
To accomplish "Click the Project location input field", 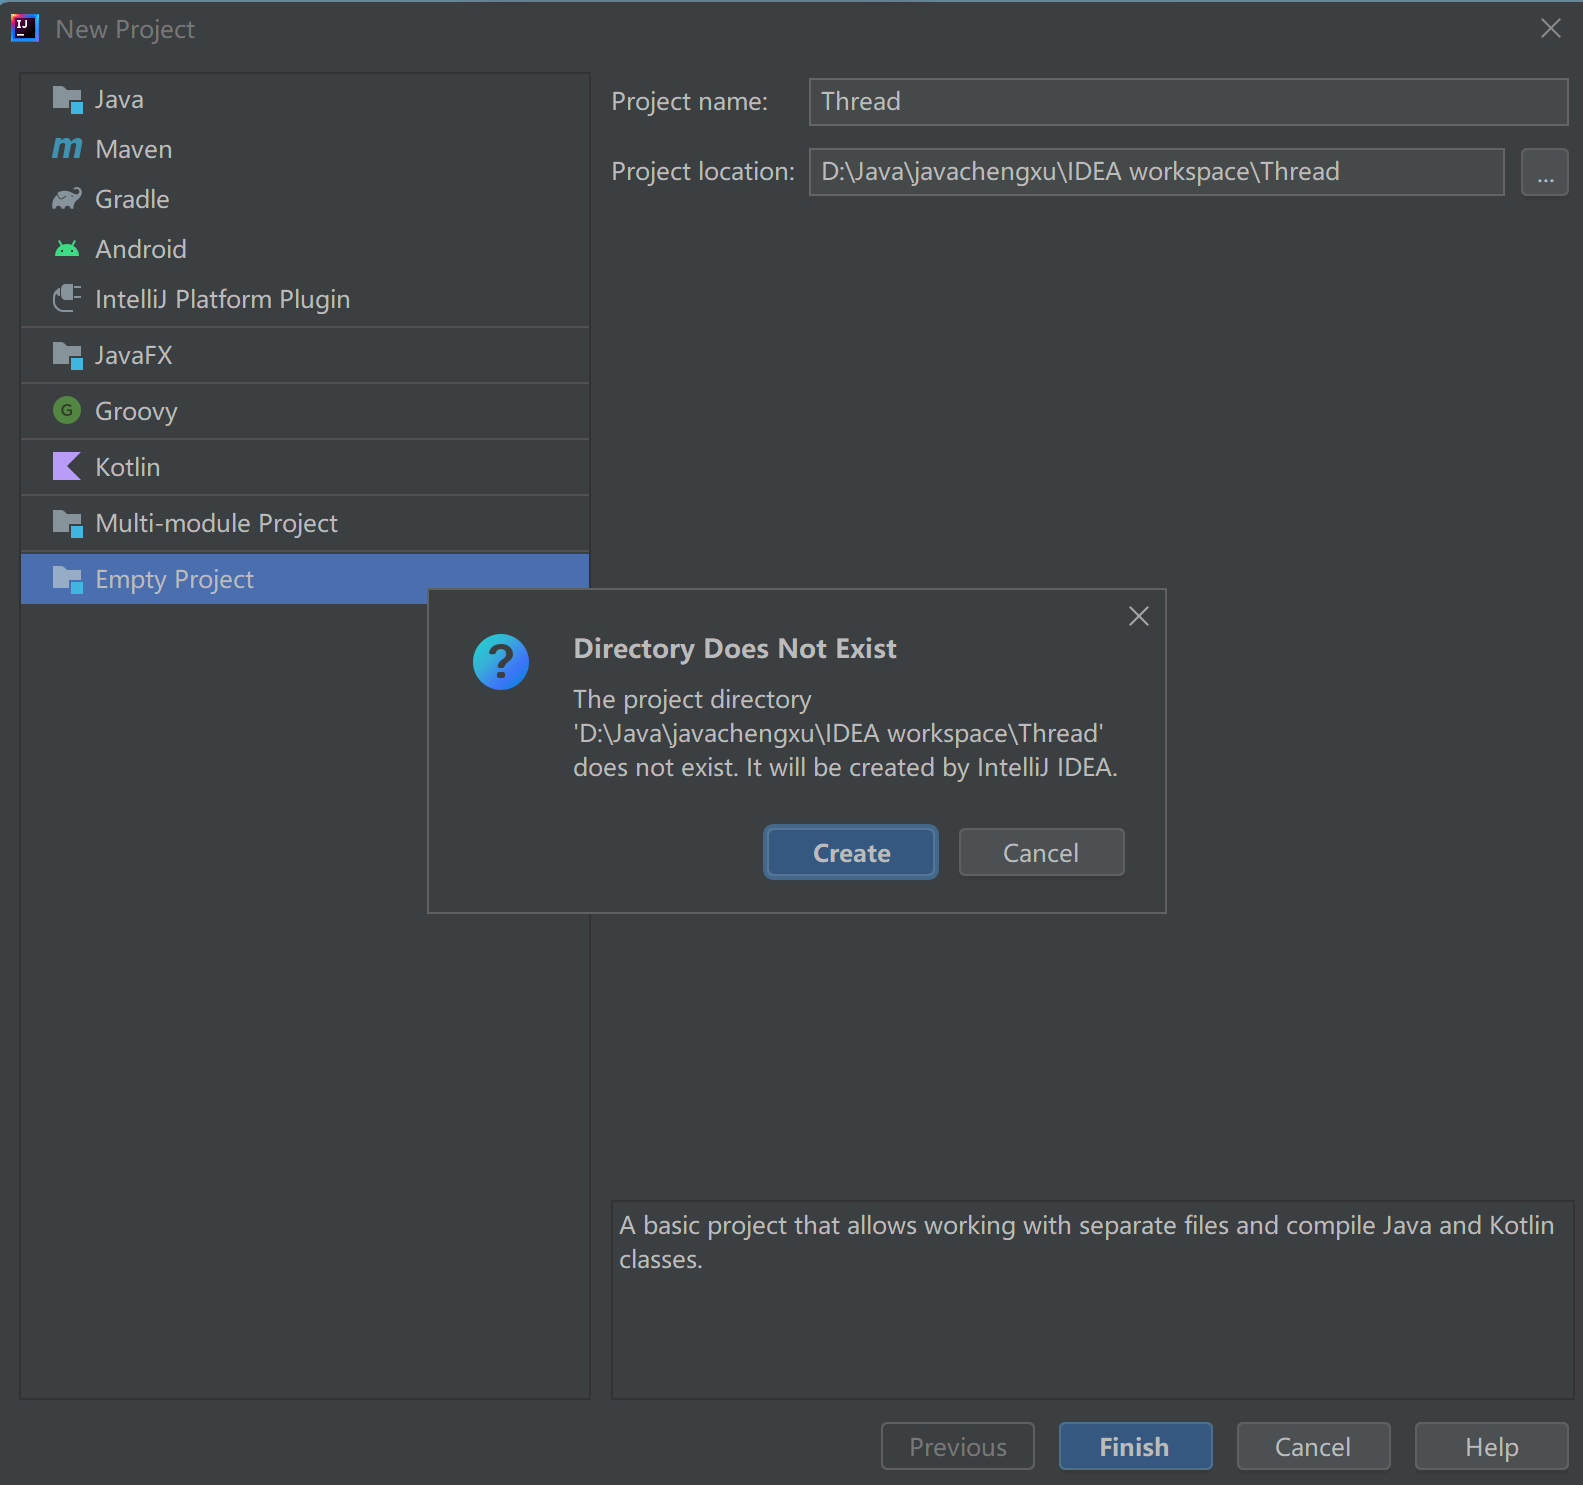I will click(1156, 172).
